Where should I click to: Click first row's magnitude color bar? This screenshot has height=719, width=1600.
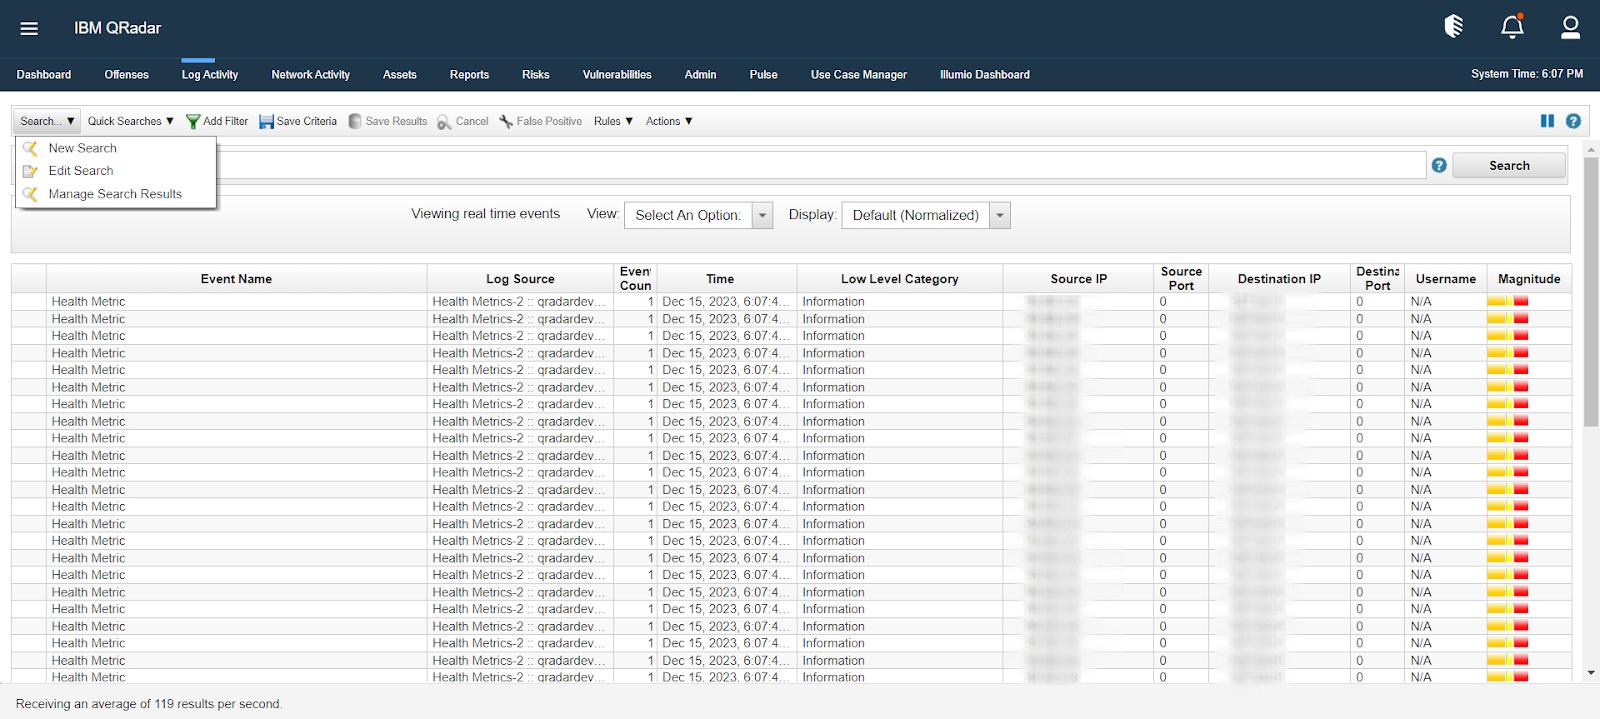pyautogui.click(x=1508, y=301)
